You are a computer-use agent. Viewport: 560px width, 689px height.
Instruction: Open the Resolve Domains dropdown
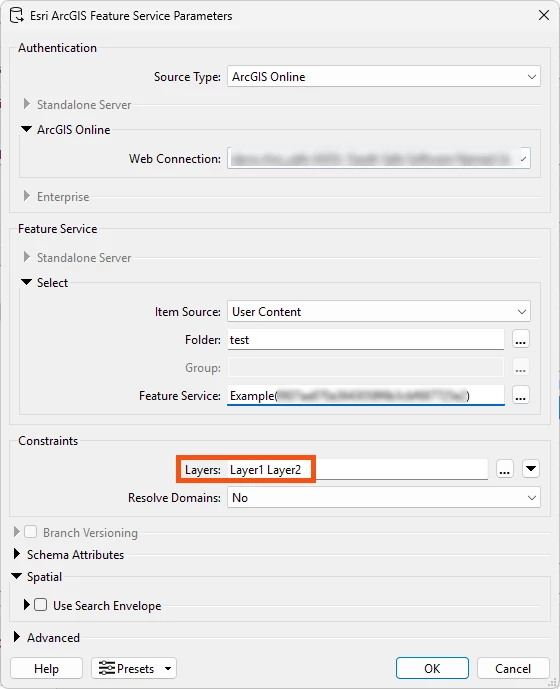(x=384, y=498)
